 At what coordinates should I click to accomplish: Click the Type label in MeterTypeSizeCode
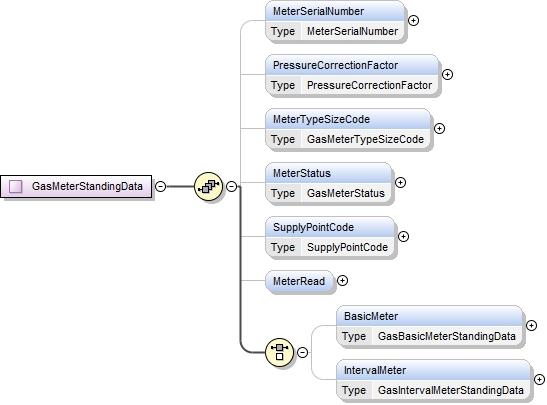pyautogui.click(x=283, y=140)
